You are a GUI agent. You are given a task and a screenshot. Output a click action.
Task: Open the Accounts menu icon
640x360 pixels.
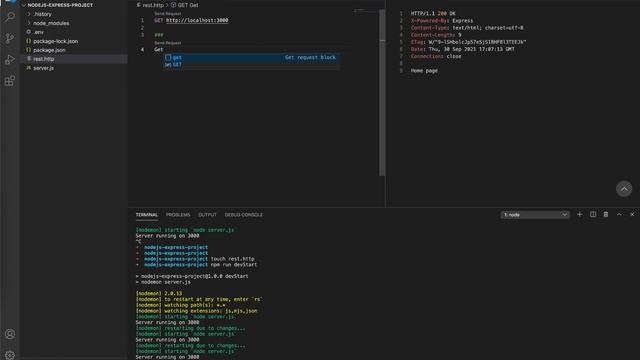coord(10,334)
